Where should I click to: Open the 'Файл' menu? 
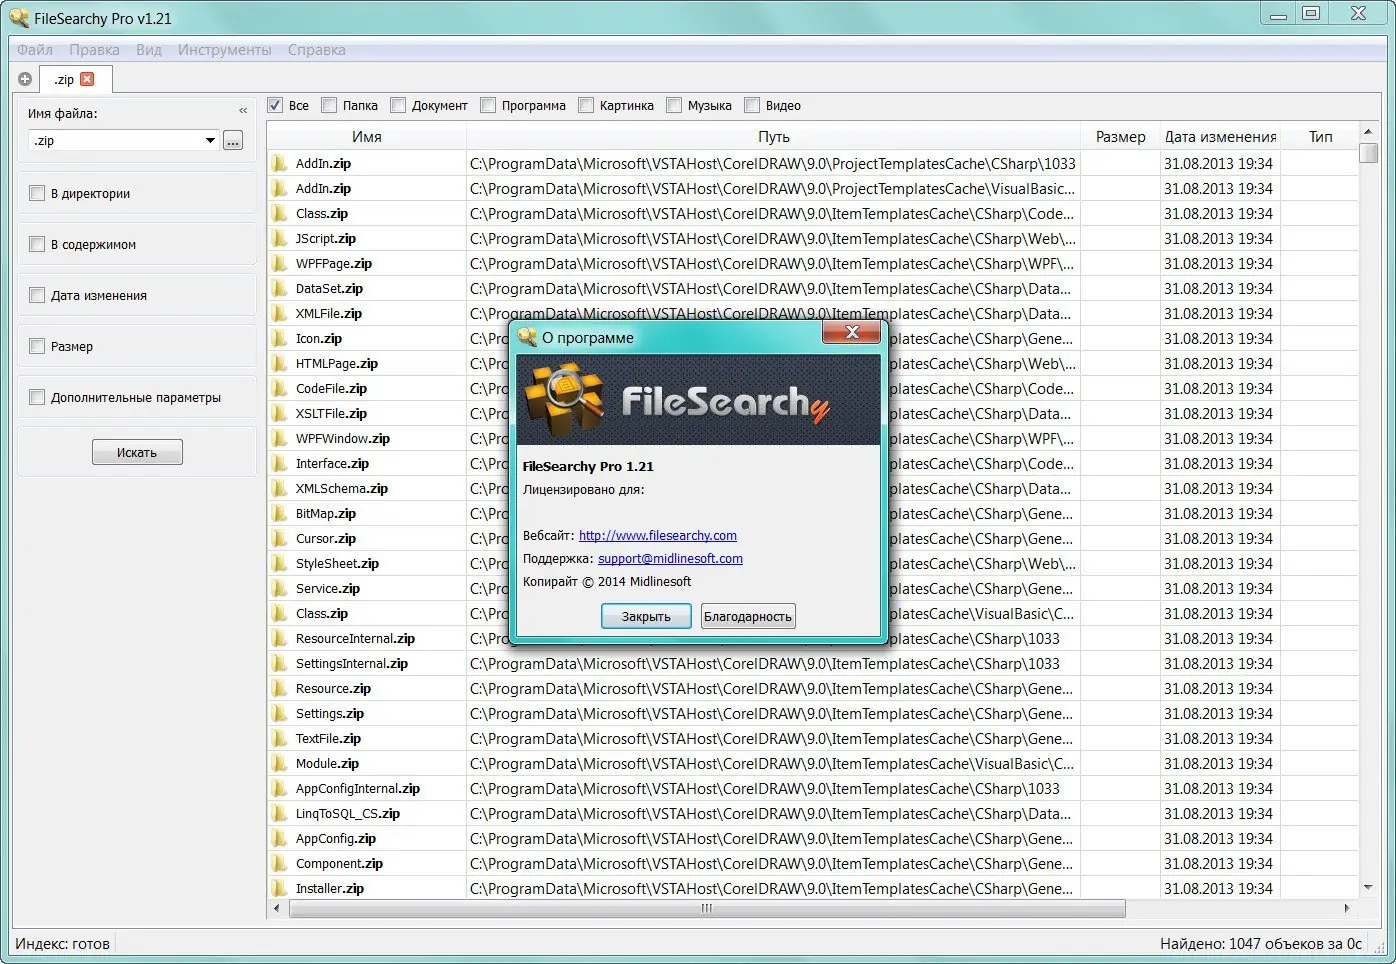(x=35, y=50)
